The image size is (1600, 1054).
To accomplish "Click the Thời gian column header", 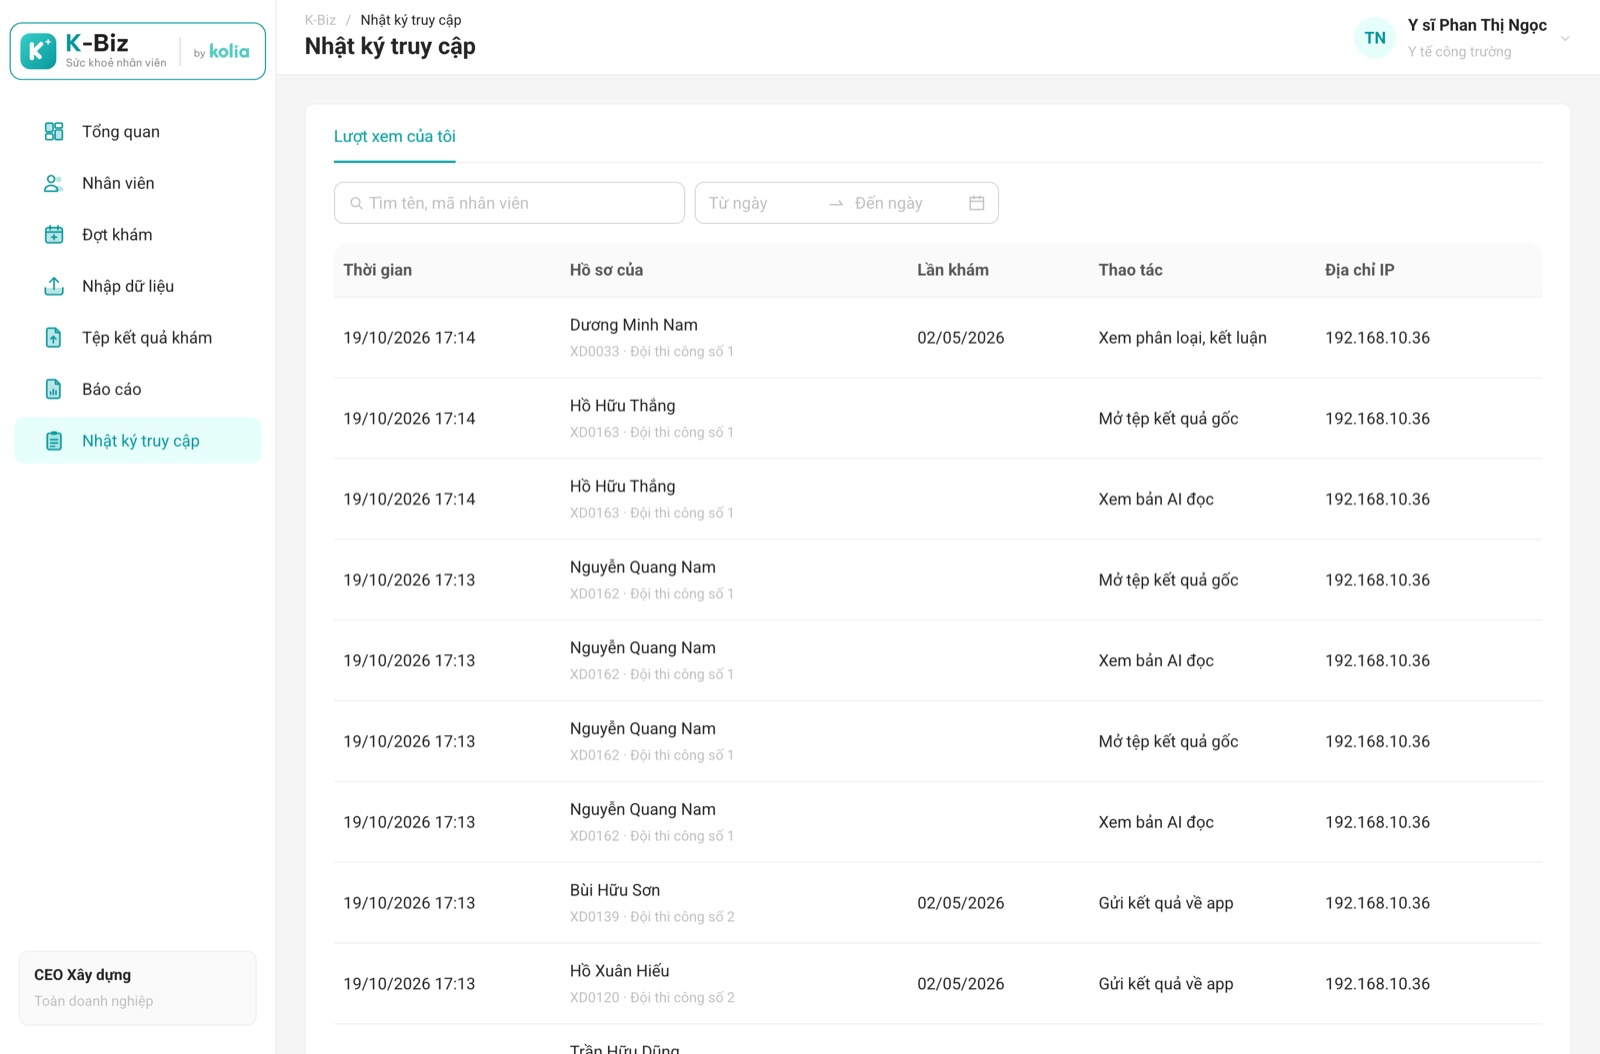I will pyautogui.click(x=378, y=270).
